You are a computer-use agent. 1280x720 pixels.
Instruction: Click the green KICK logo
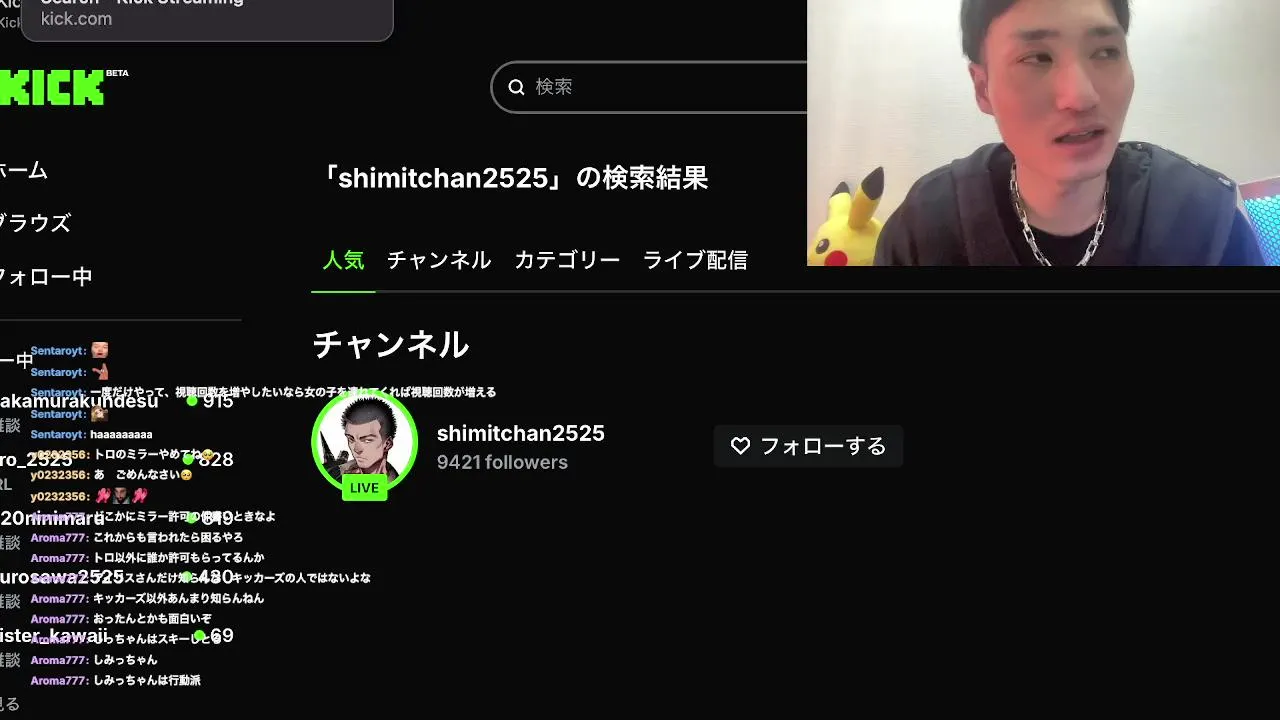click(x=52, y=88)
